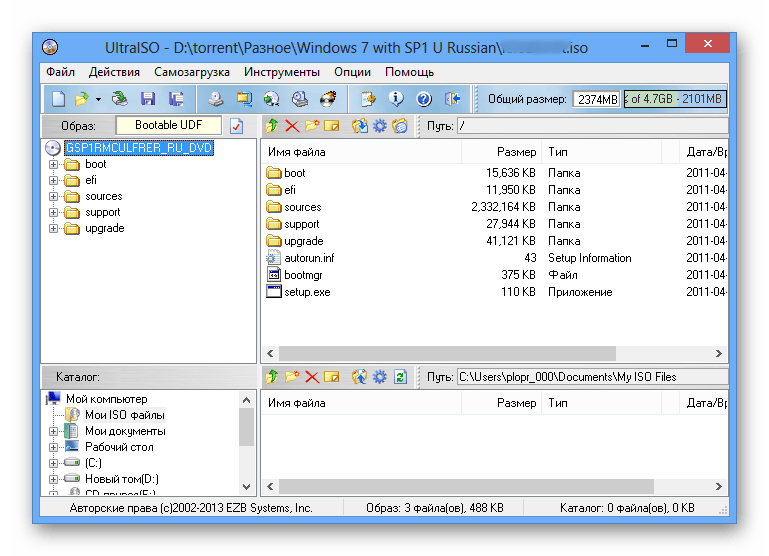Expand the boot folder in image tree
Viewport: 769px width, 556px height.
53,164
